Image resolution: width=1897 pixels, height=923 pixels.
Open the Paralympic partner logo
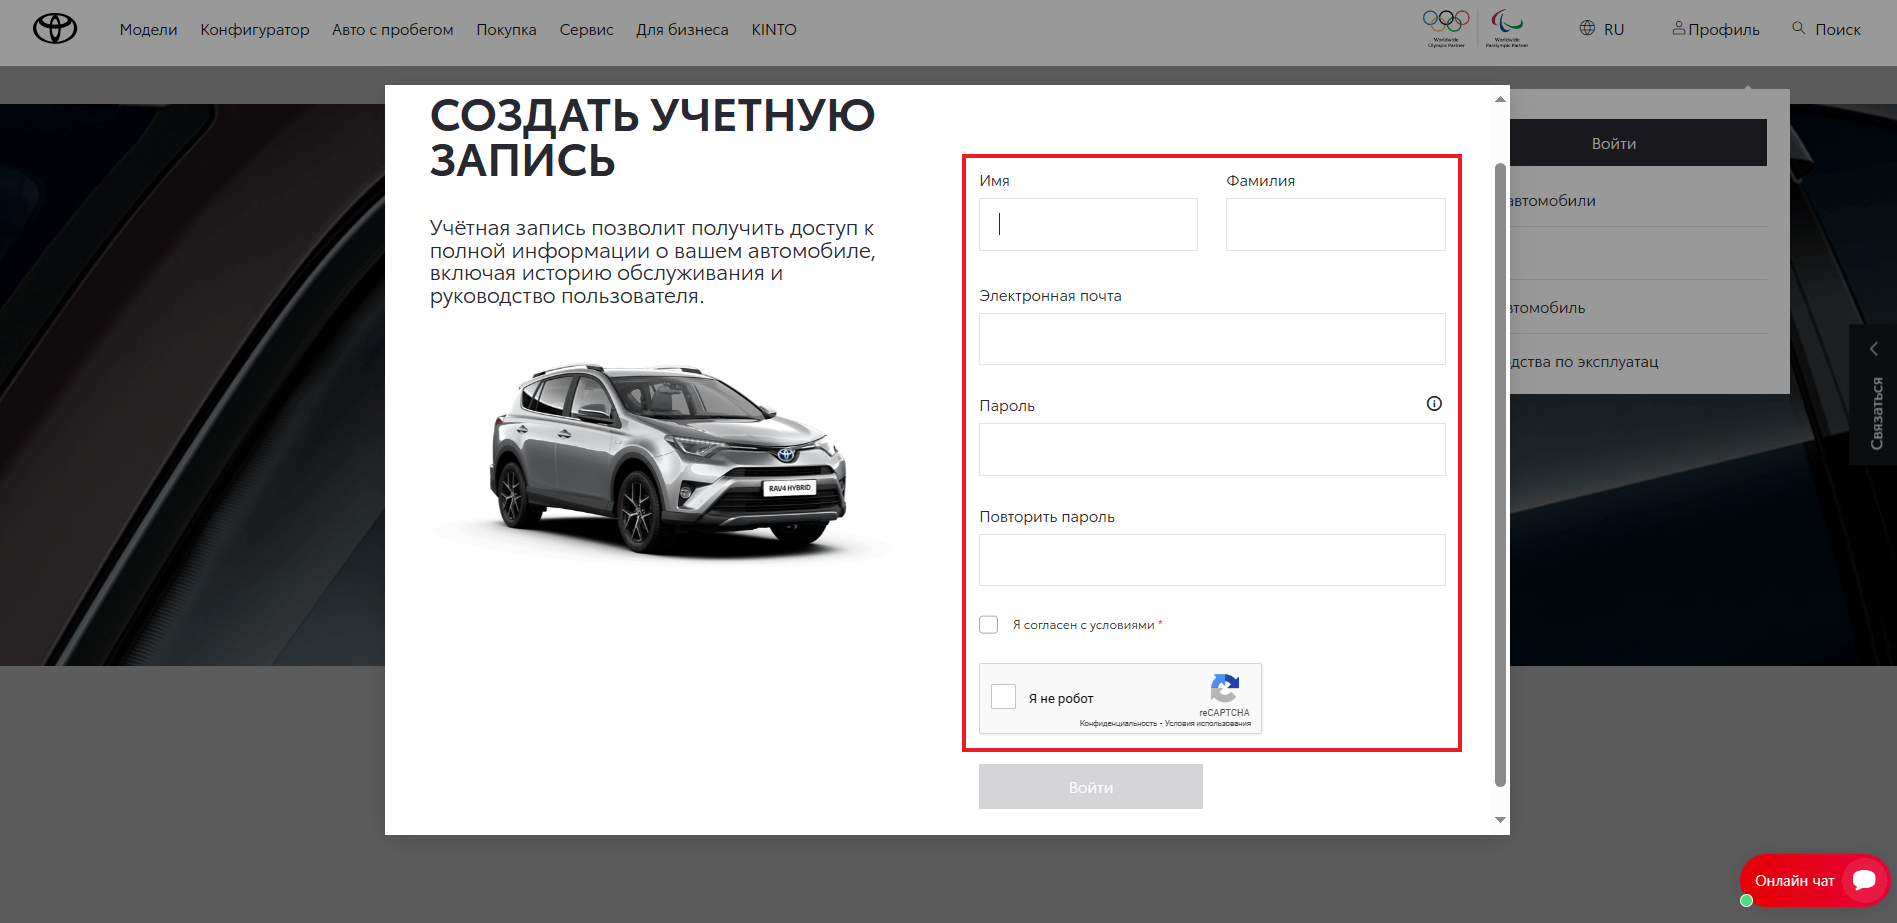click(1506, 28)
